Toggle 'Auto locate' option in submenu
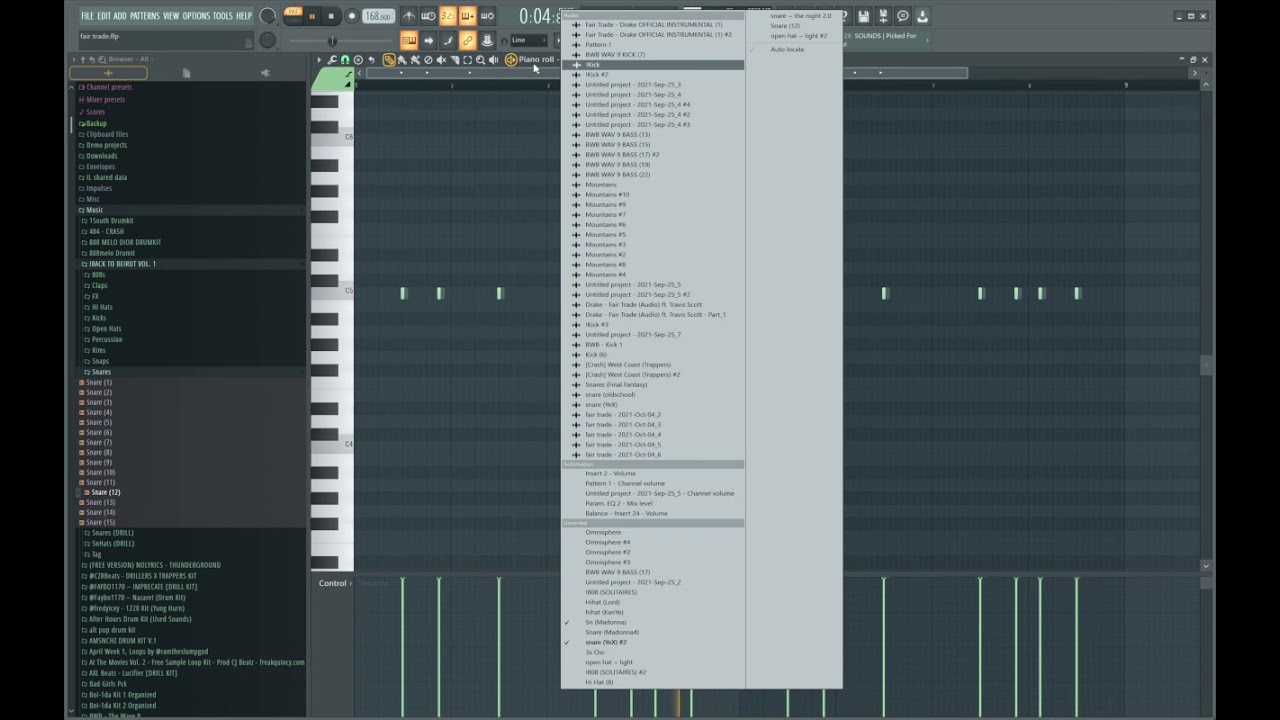This screenshot has height=720, width=1280. (x=787, y=50)
